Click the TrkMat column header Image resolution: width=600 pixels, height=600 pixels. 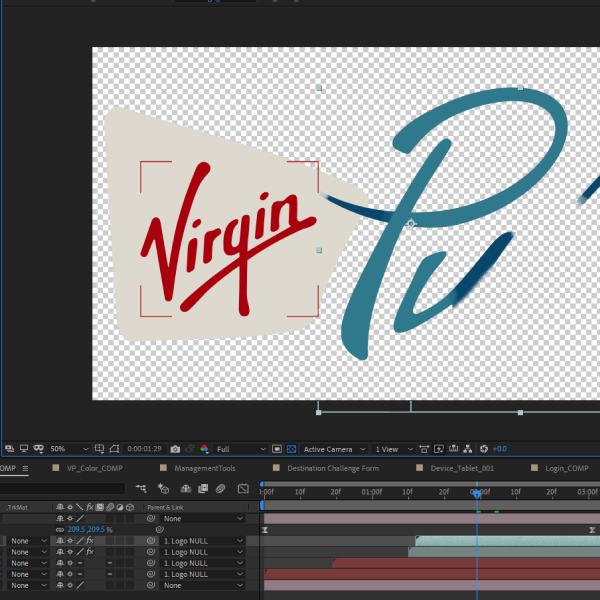(x=17, y=507)
